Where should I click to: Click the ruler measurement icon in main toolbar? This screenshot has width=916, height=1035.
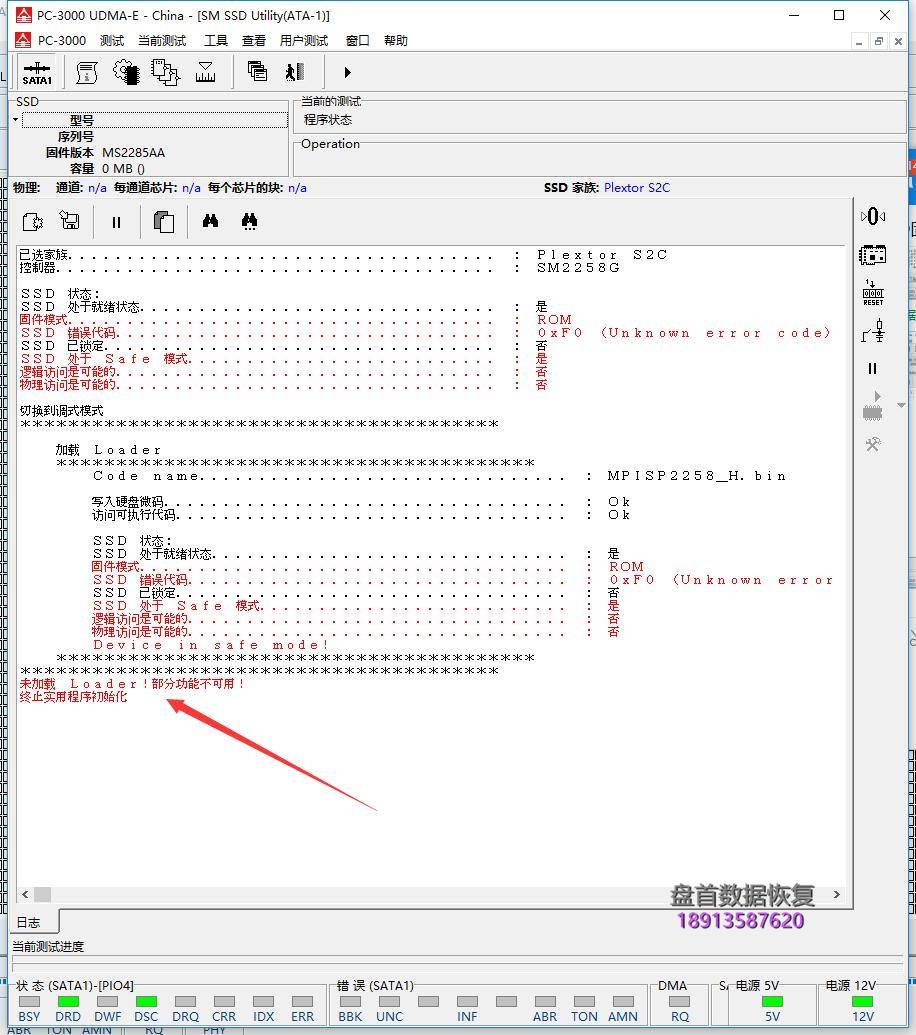tap(206, 72)
